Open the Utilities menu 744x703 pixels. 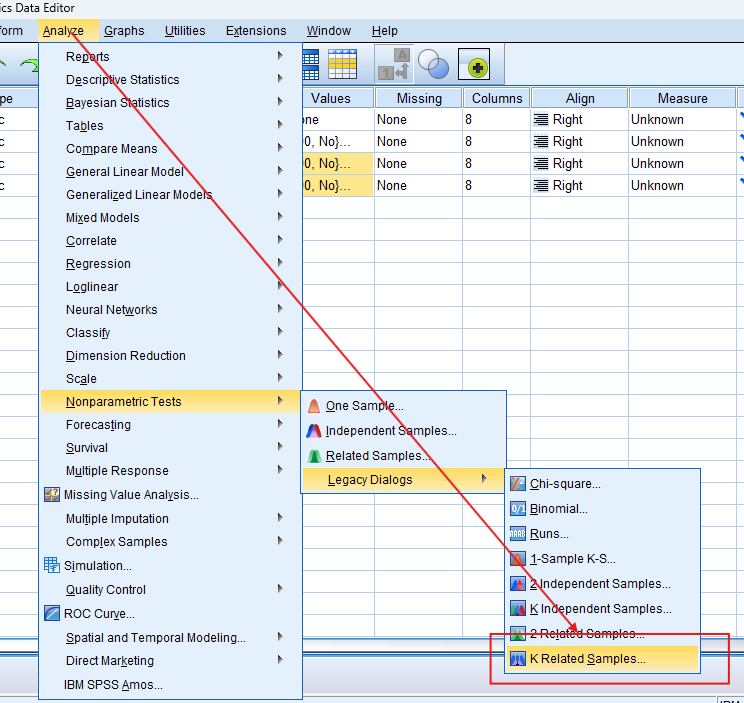point(185,31)
